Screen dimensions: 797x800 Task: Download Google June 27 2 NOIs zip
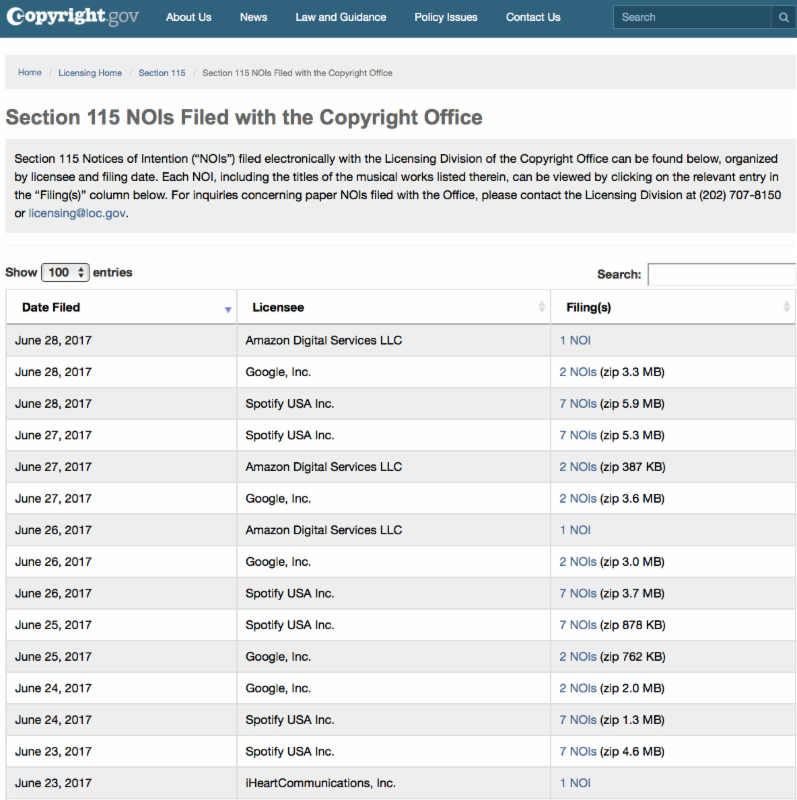[x=578, y=498]
